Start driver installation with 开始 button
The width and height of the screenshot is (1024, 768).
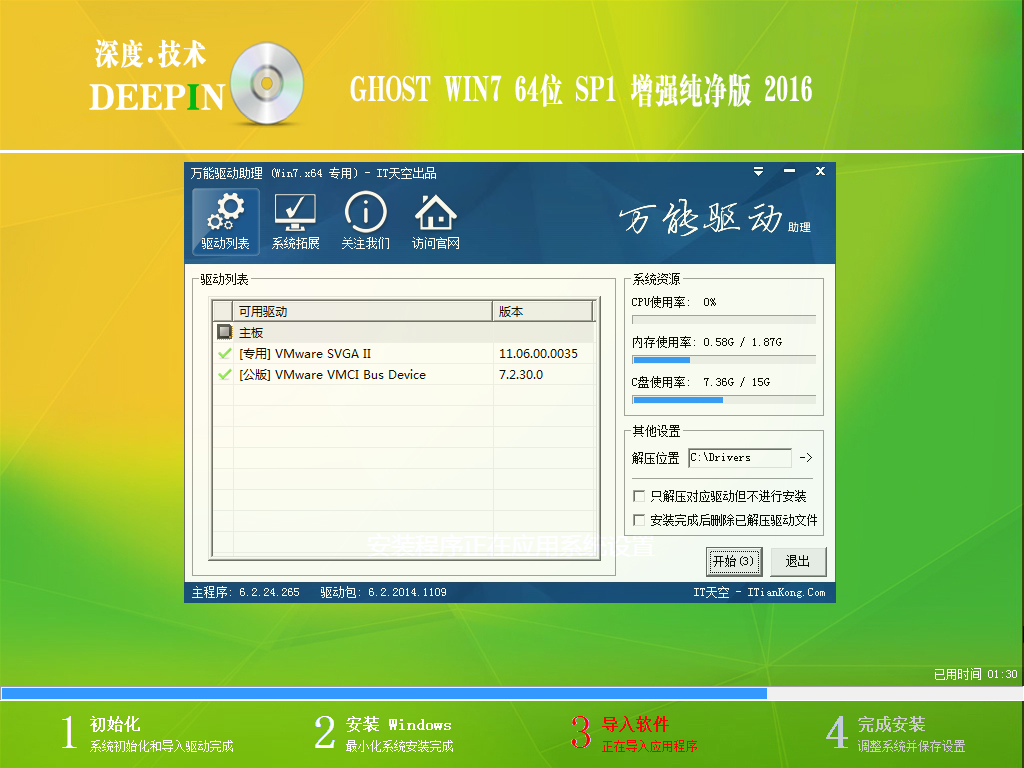(734, 562)
